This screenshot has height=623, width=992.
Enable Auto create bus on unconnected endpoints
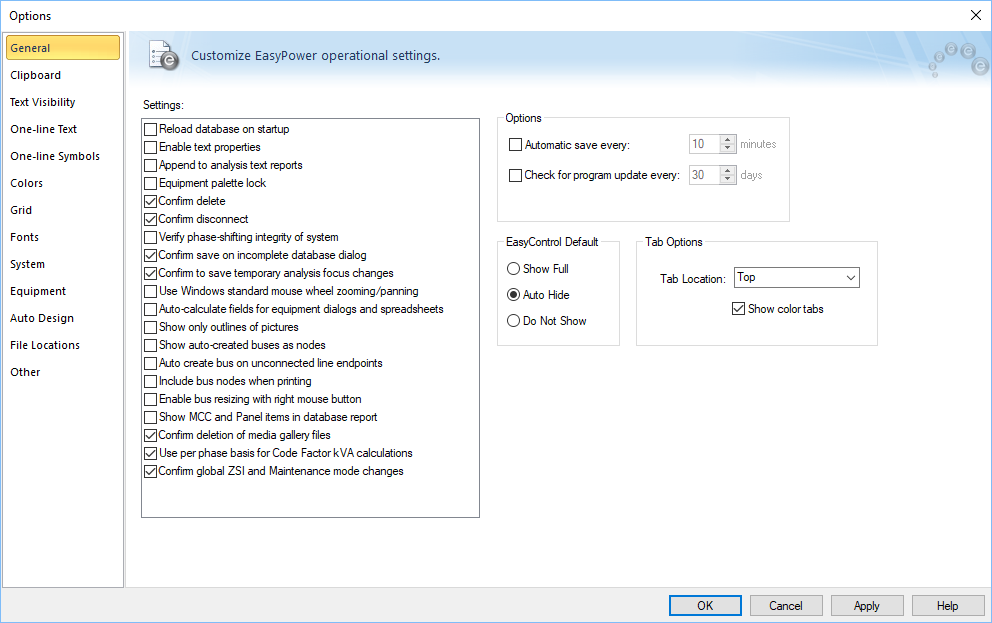(151, 364)
